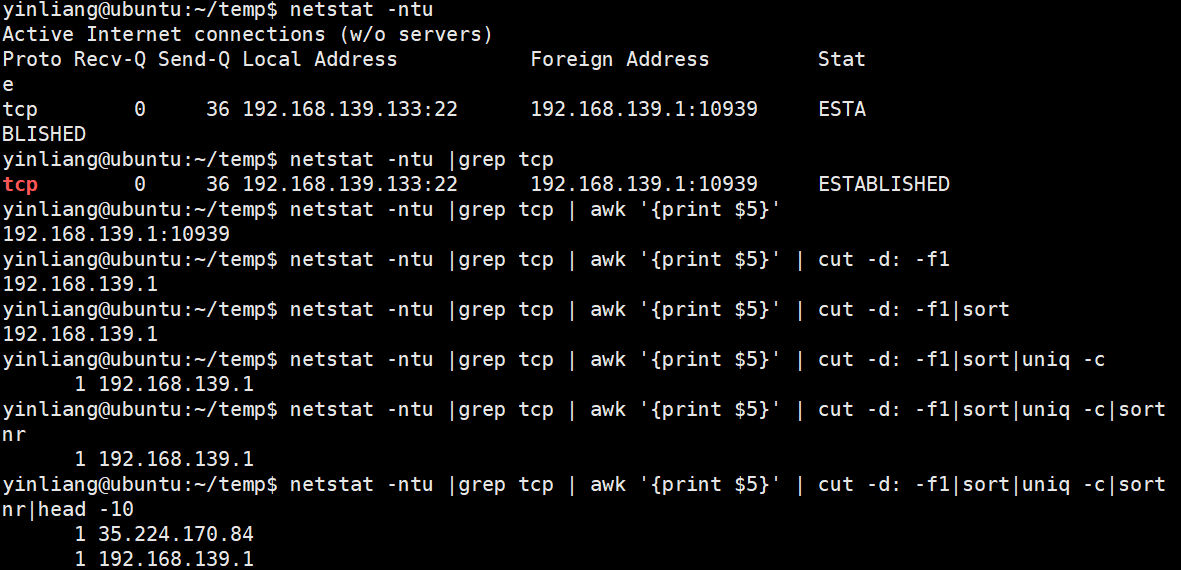Click the 192.168.139.133:22 address in first output
The height and width of the screenshot is (570, 1181).
[x=350, y=110]
